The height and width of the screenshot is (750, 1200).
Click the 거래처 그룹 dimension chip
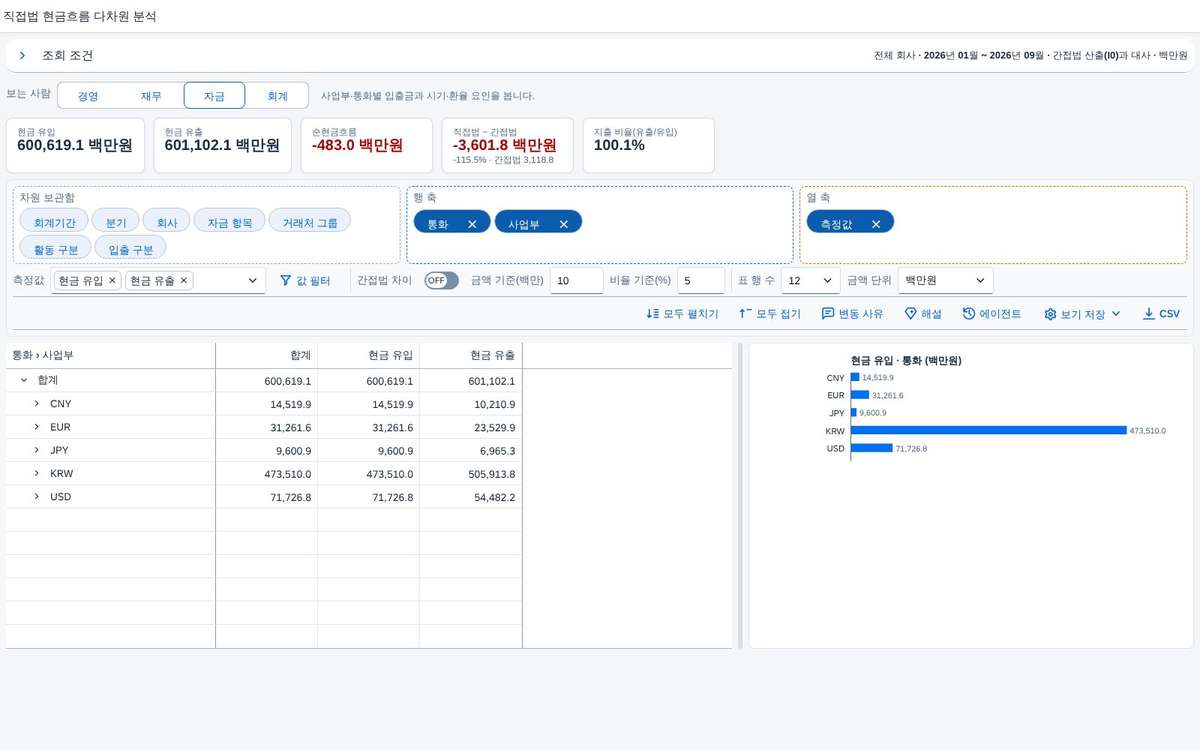point(310,224)
